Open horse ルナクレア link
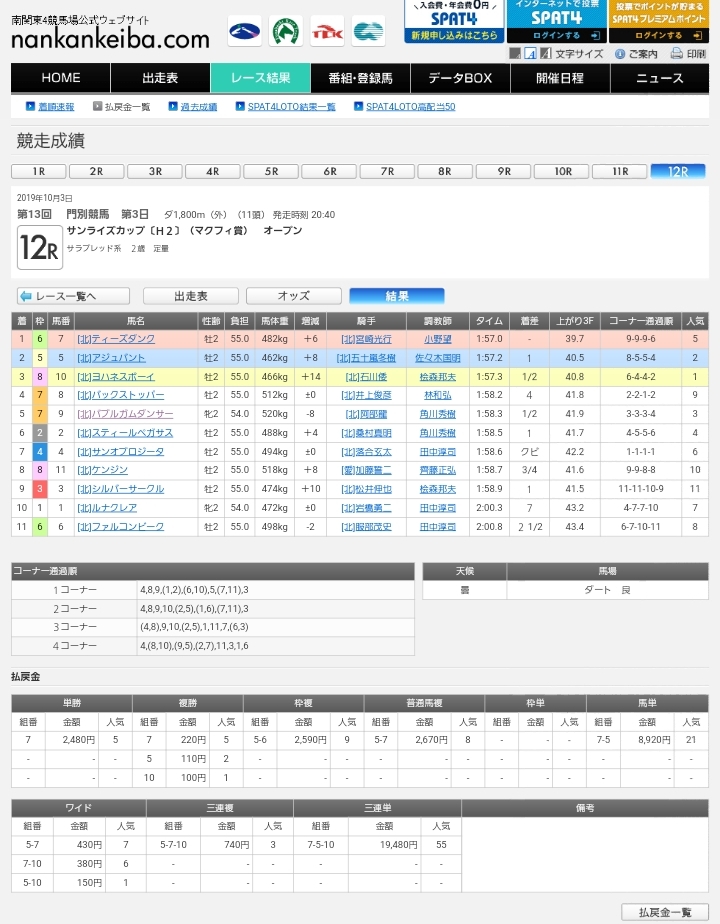This screenshot has width=720, height=924. (107, 507)
